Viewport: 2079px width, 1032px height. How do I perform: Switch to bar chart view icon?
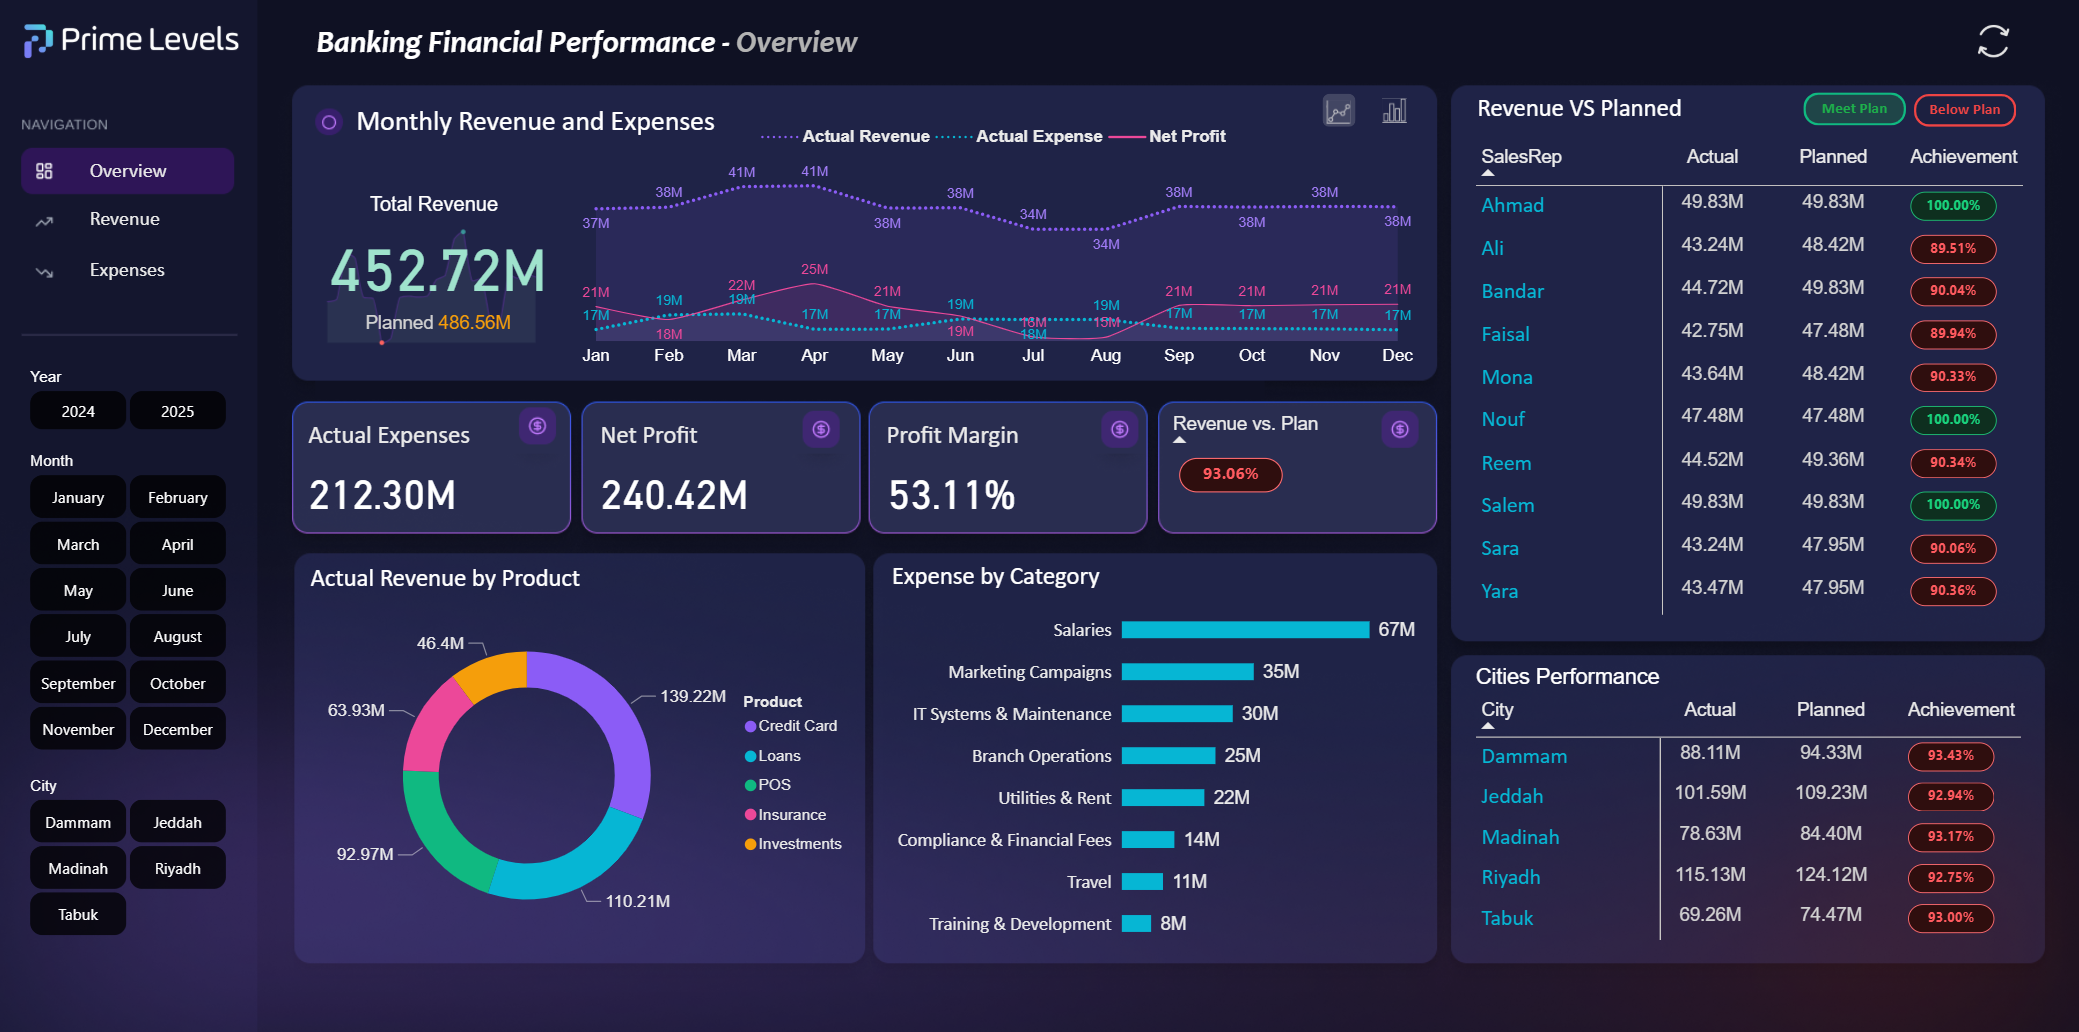(1394, 111)
